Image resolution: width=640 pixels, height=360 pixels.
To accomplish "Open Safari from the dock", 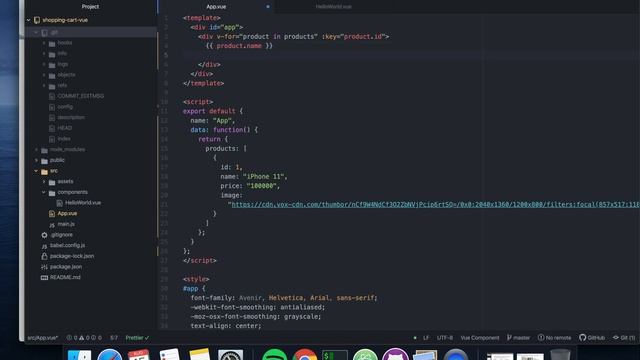I will pyautogui.click(x=109, y=355).
